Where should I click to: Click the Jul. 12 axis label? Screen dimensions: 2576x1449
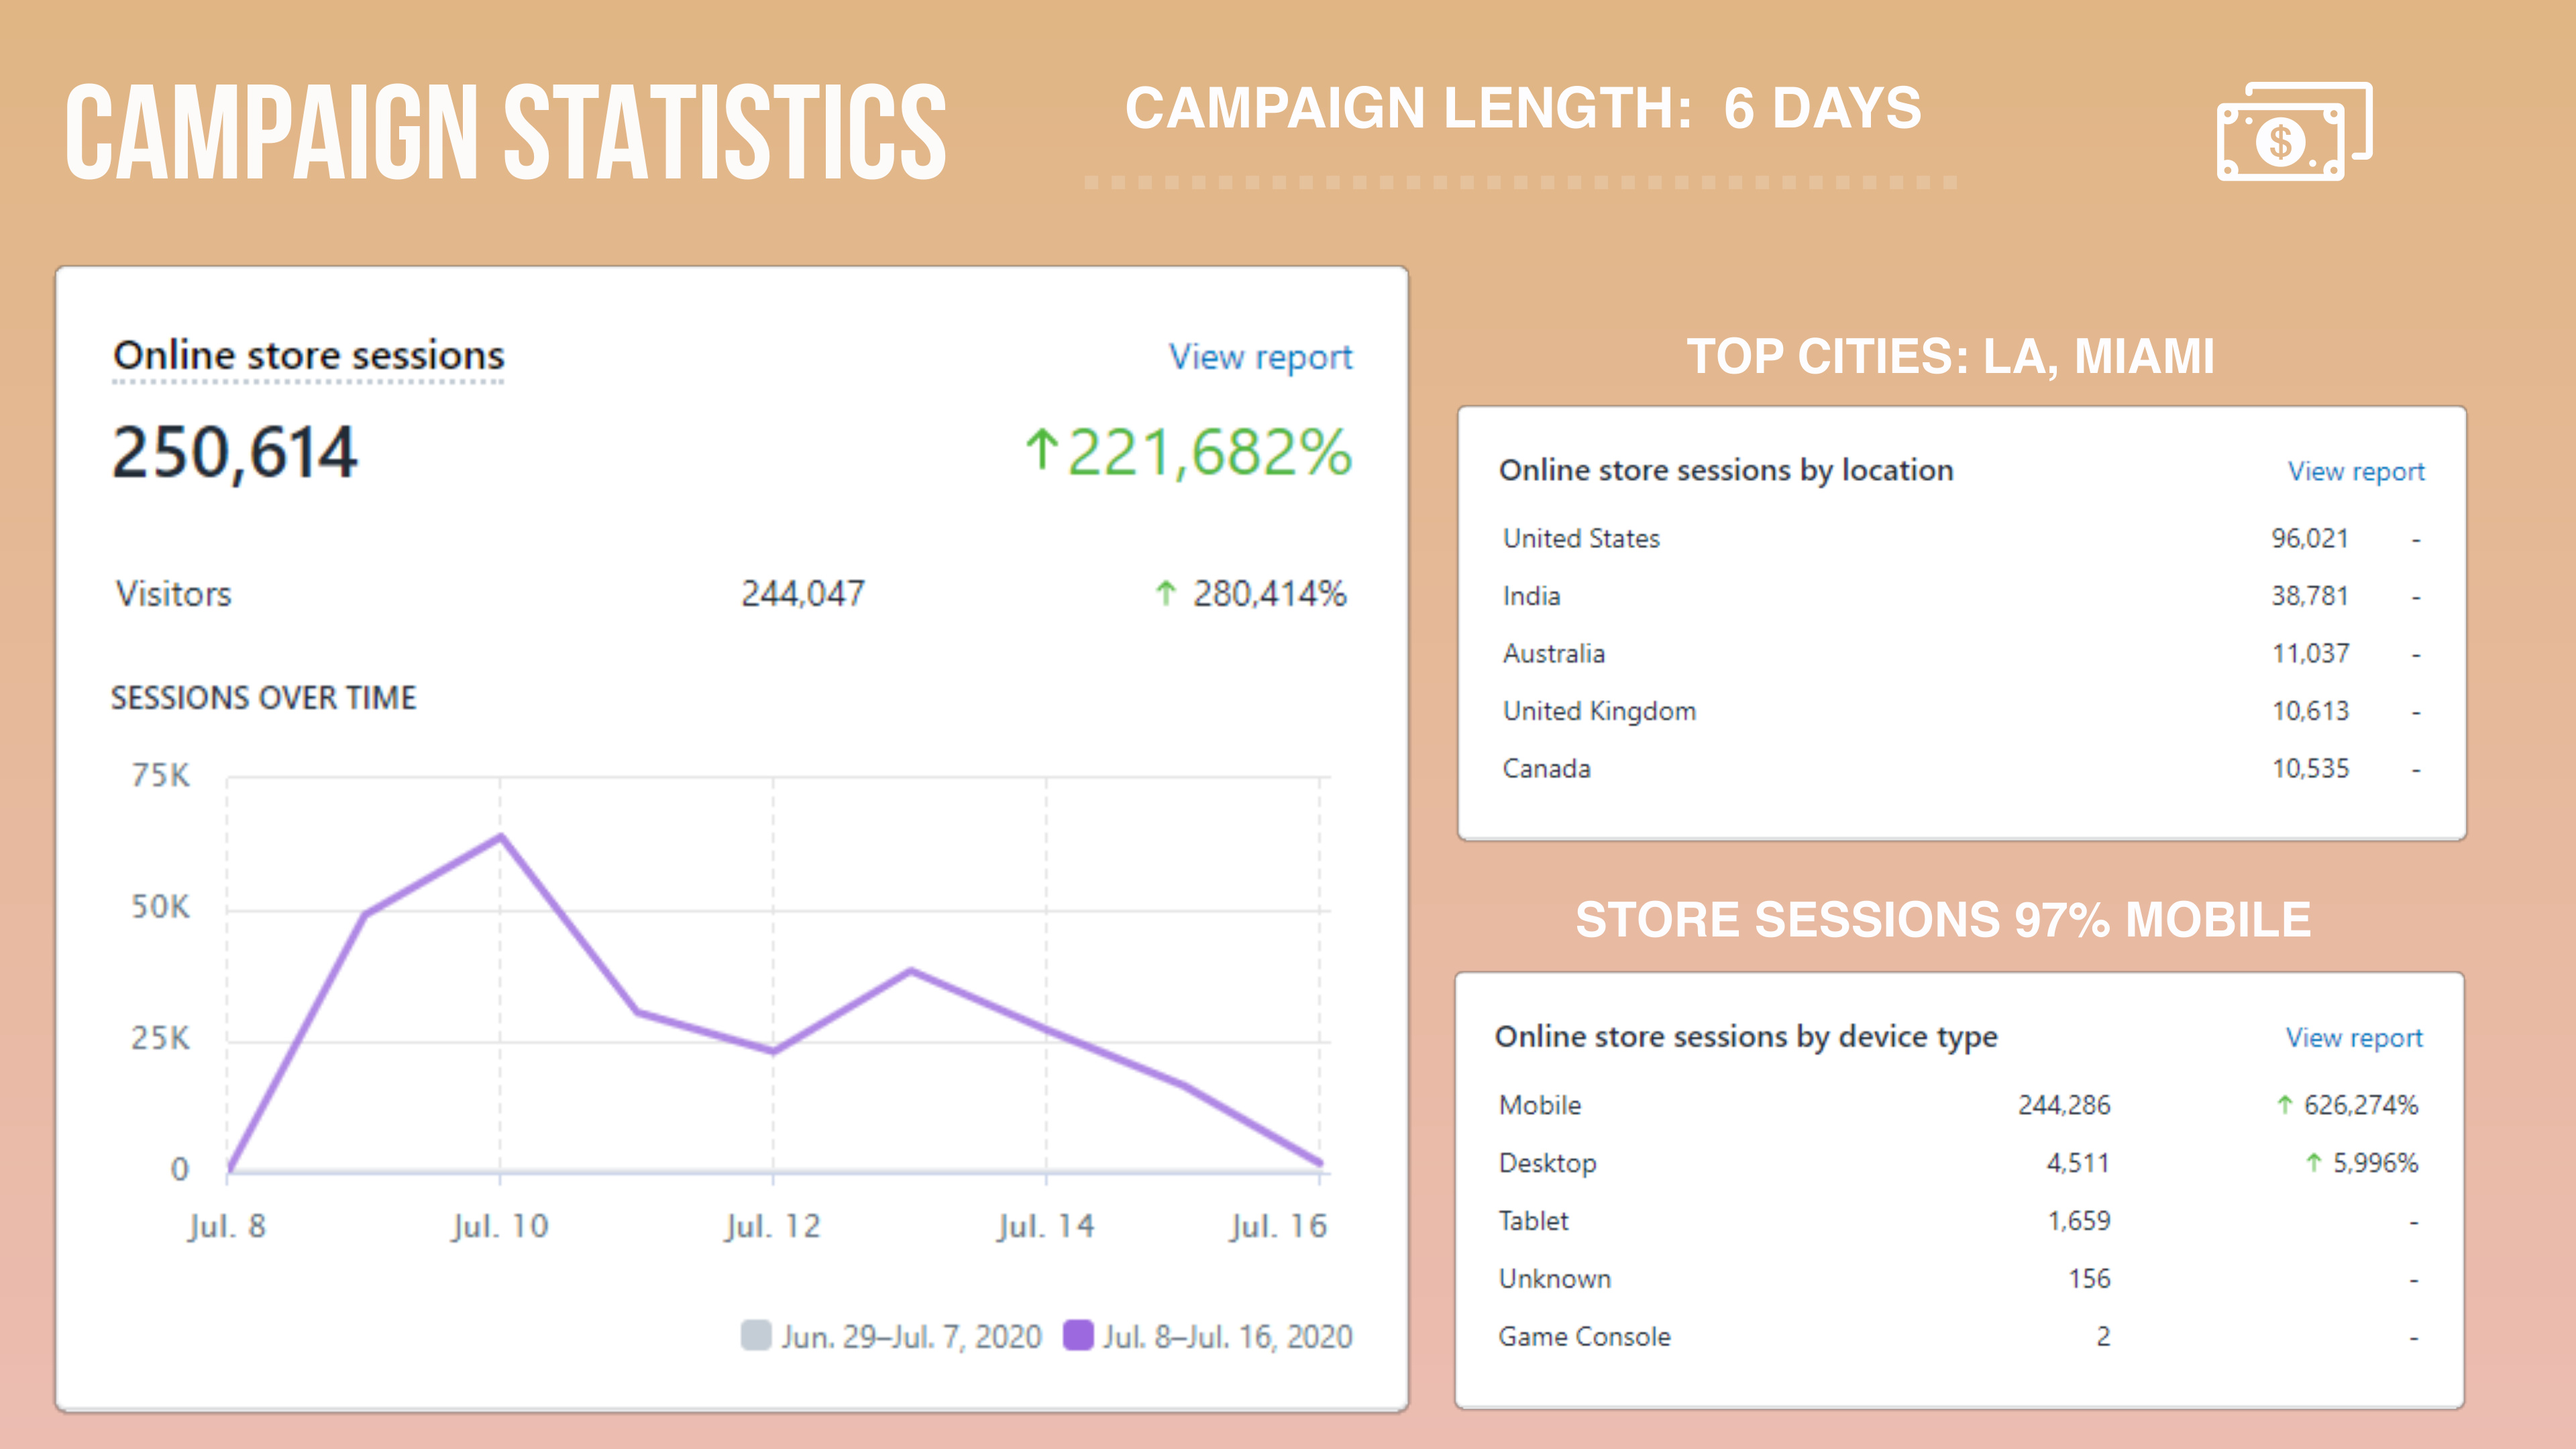tap(772, 1227)
